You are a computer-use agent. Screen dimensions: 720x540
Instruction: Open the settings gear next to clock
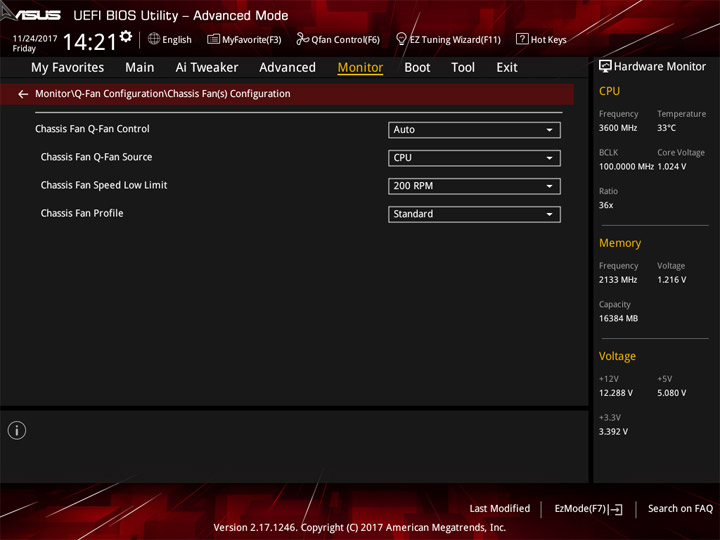coord(126,36)
